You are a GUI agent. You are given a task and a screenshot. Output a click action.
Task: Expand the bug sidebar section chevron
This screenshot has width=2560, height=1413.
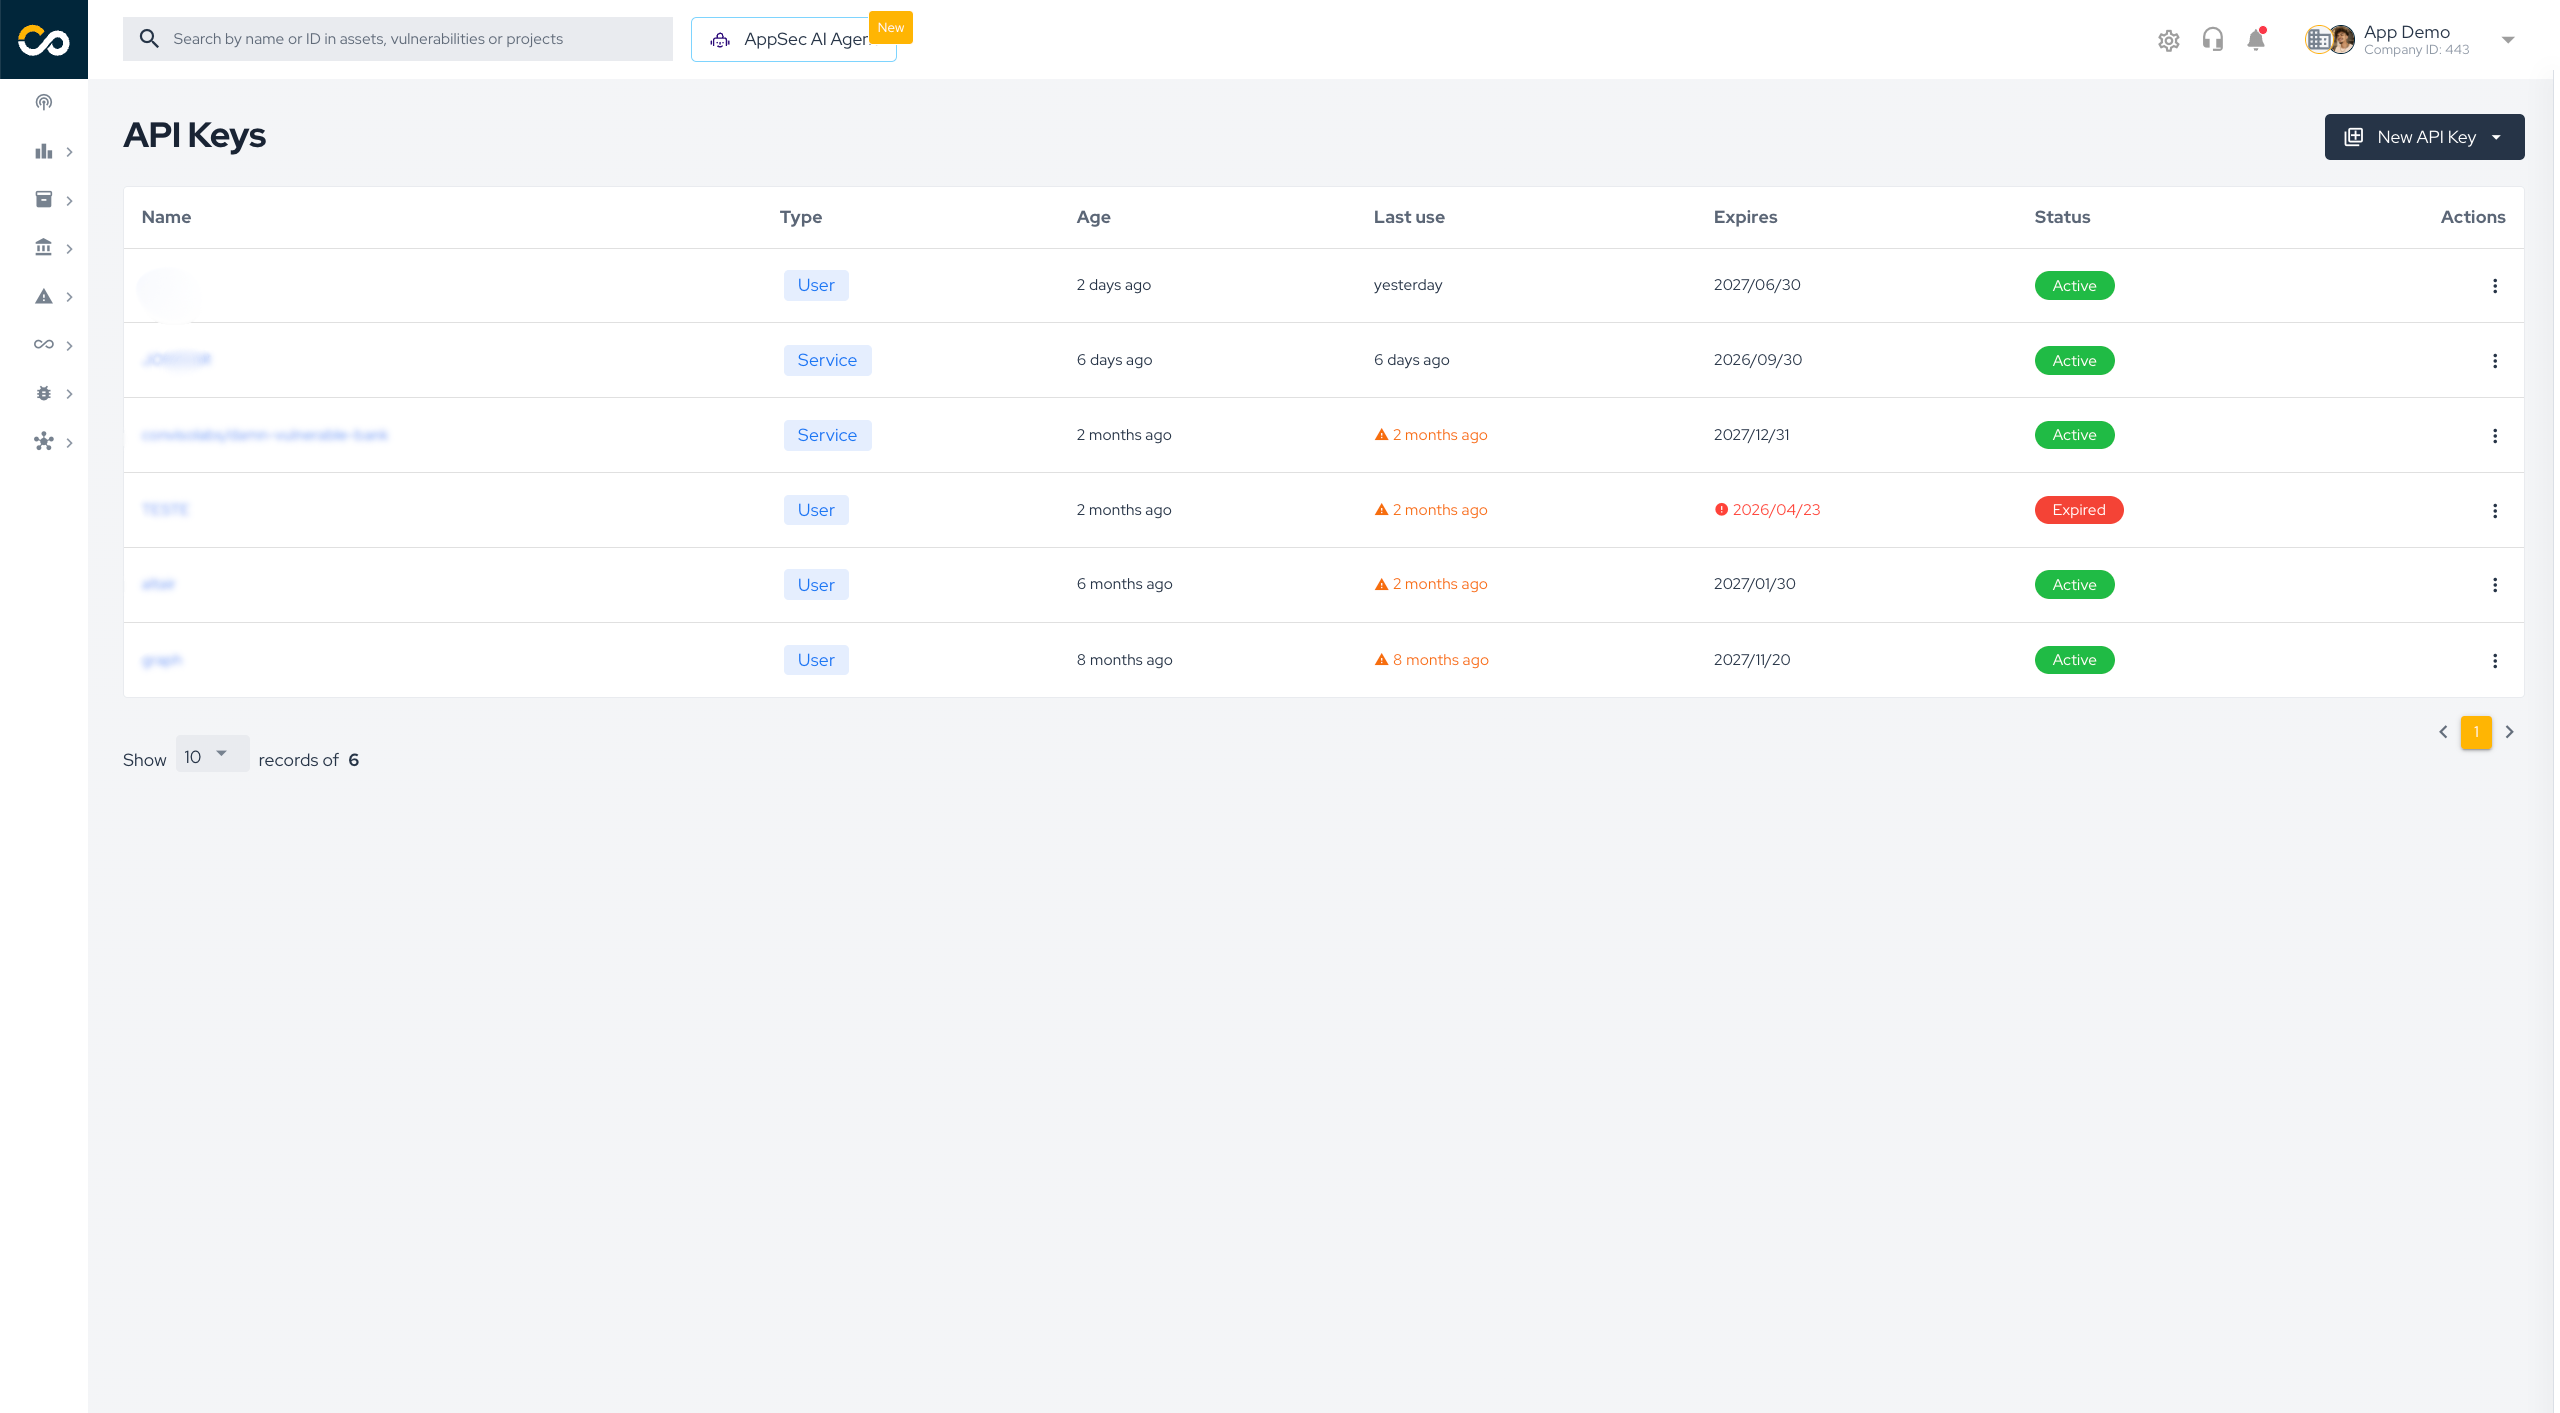69,394
